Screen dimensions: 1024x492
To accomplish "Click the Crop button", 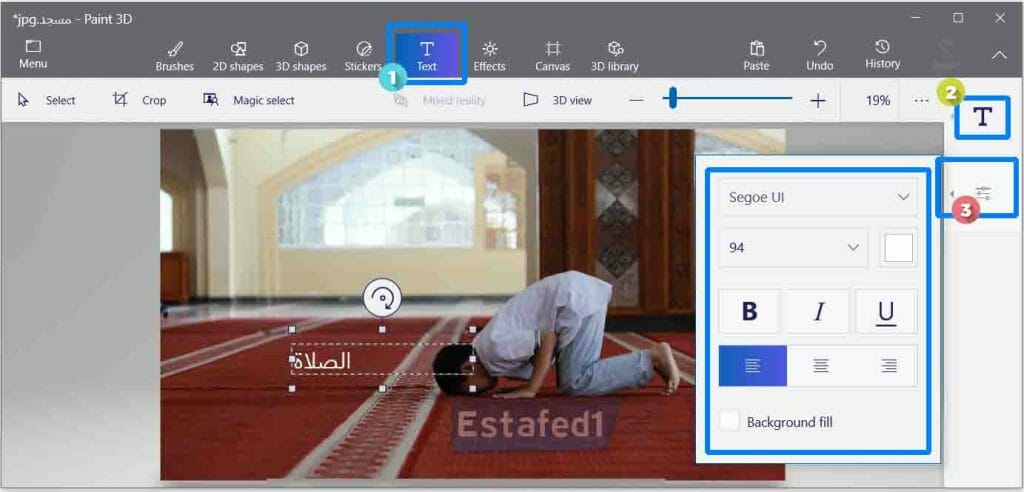I will point(140,100).
